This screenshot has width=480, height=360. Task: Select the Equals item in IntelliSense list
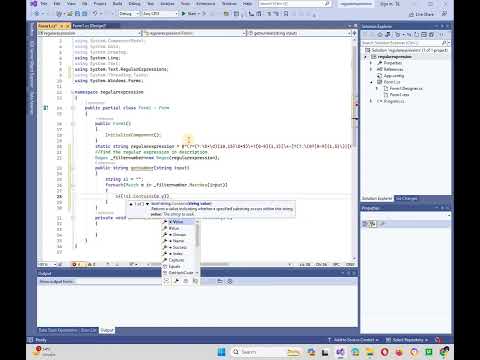[180, 266]
